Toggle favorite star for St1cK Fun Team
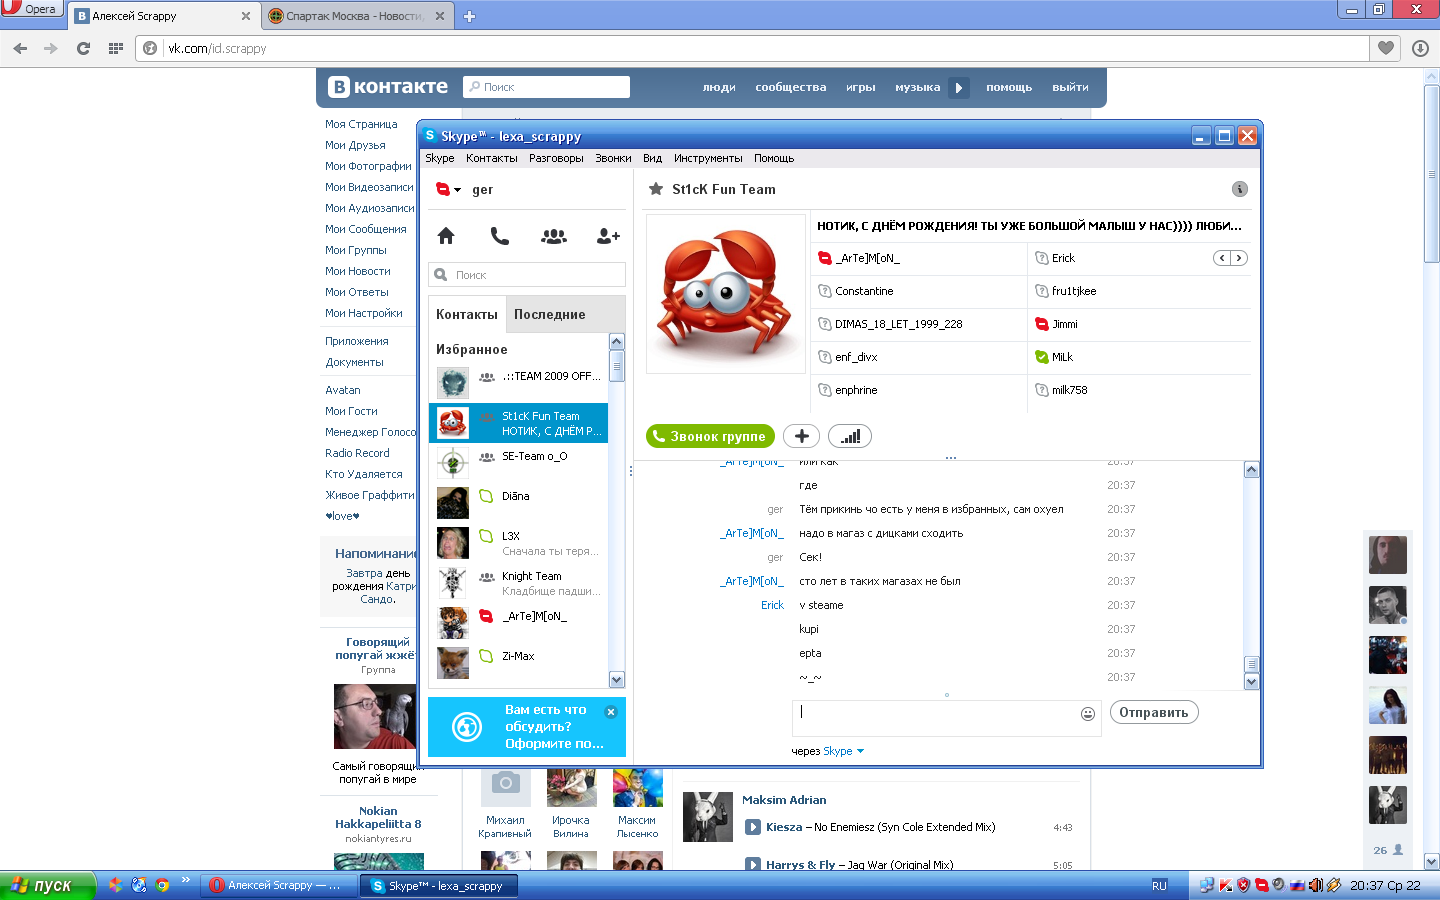 656,189
